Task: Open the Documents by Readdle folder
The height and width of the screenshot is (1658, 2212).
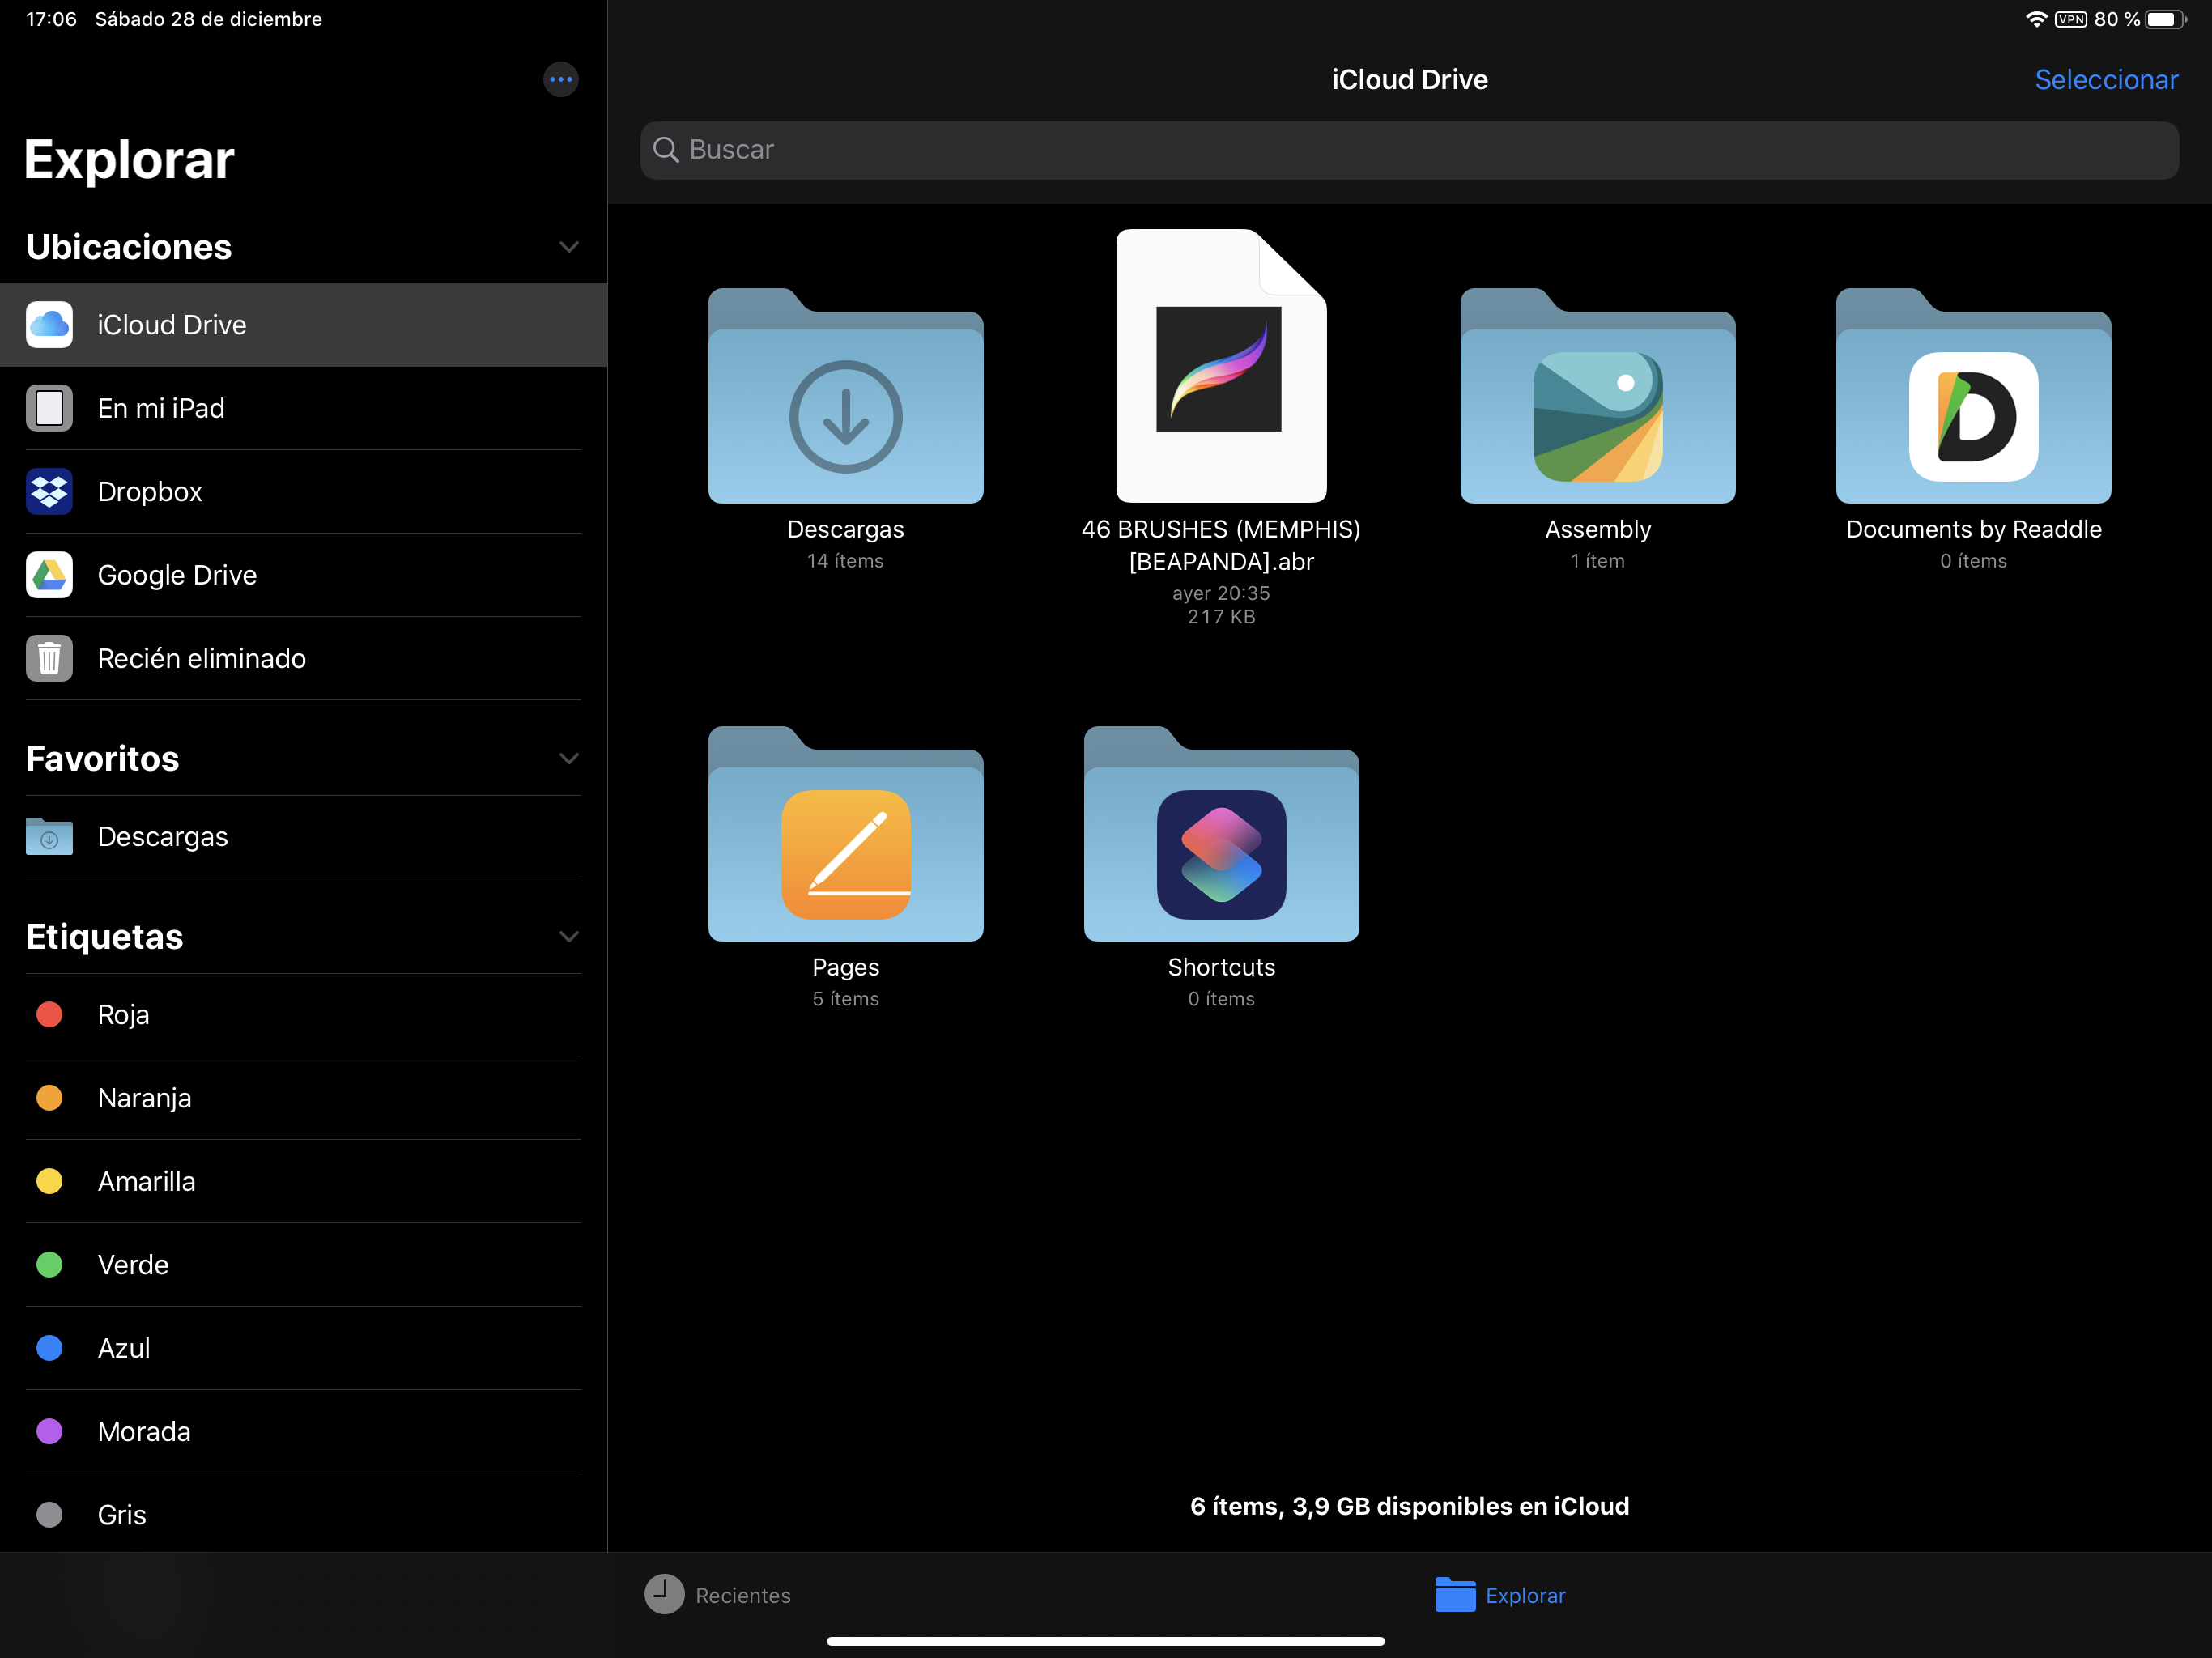Action: 1973,396
